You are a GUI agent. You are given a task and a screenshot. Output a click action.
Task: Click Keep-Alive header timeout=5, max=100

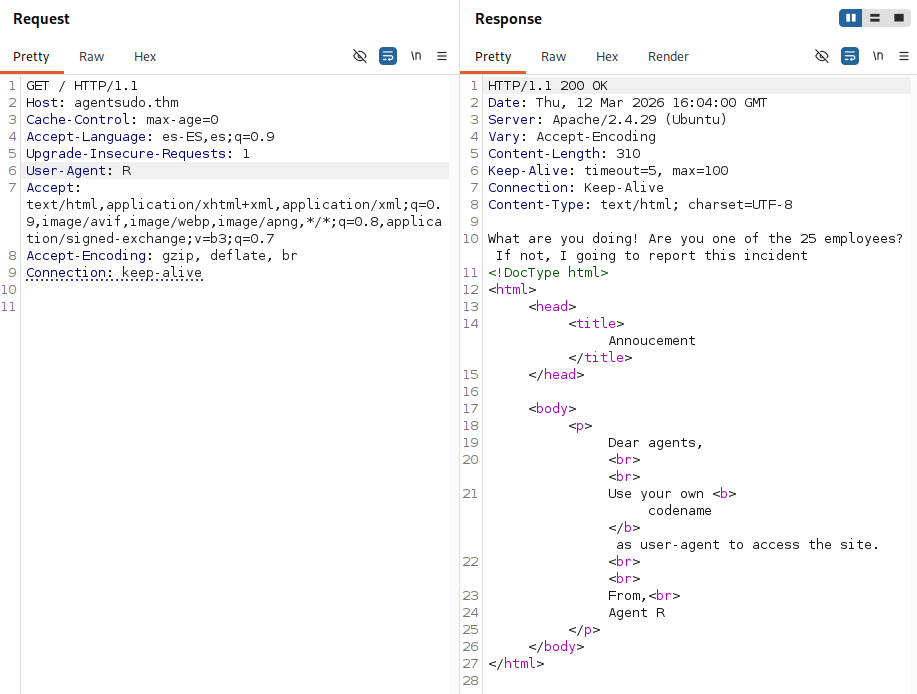pyautogui.click(x=608, y=171)
